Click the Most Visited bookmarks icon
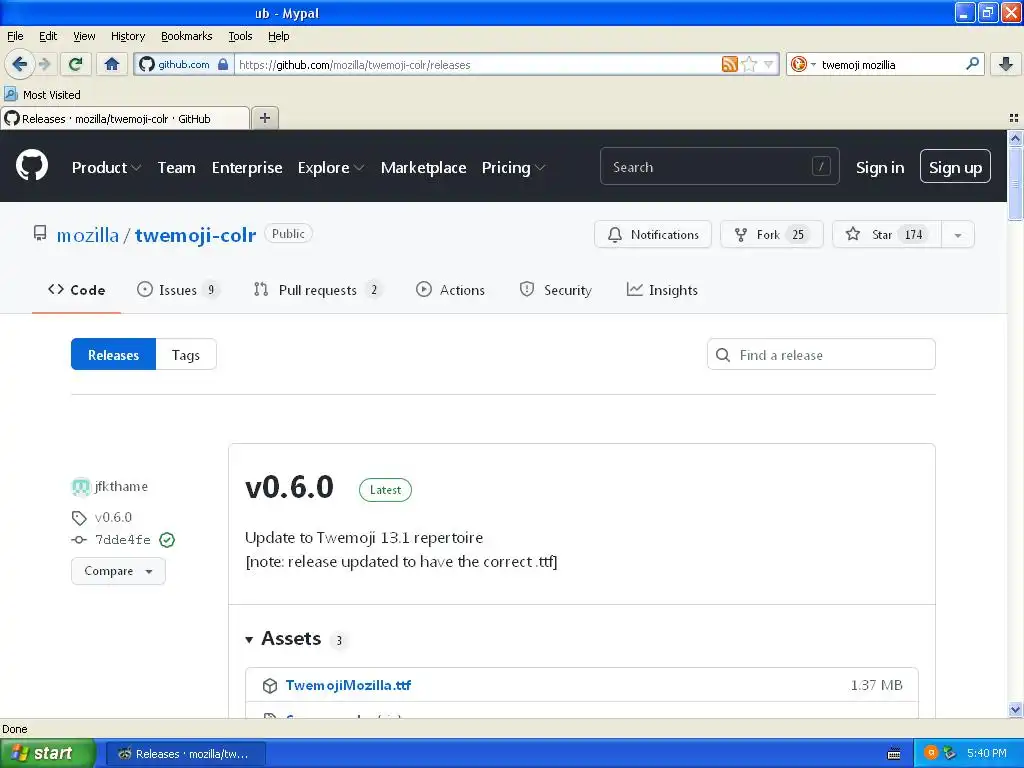This screenshot has height=768, width=1024. (x=11, y=94)
